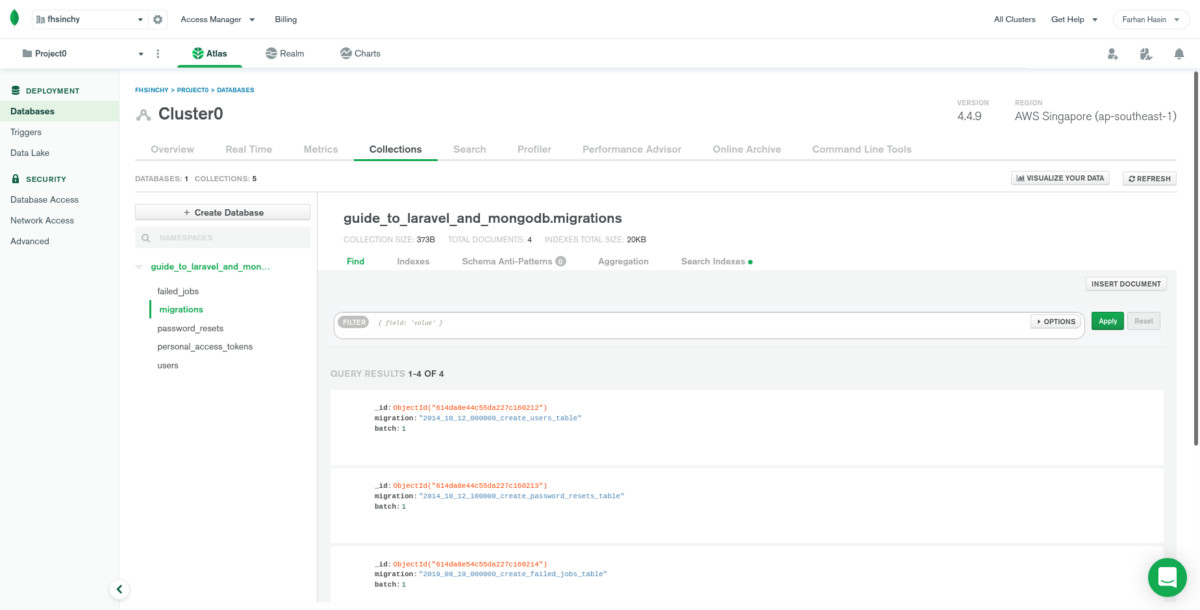Screen dimensions: 1200x610
Task: Click the Visualize Your Data button
Action: click(1061, 178)
